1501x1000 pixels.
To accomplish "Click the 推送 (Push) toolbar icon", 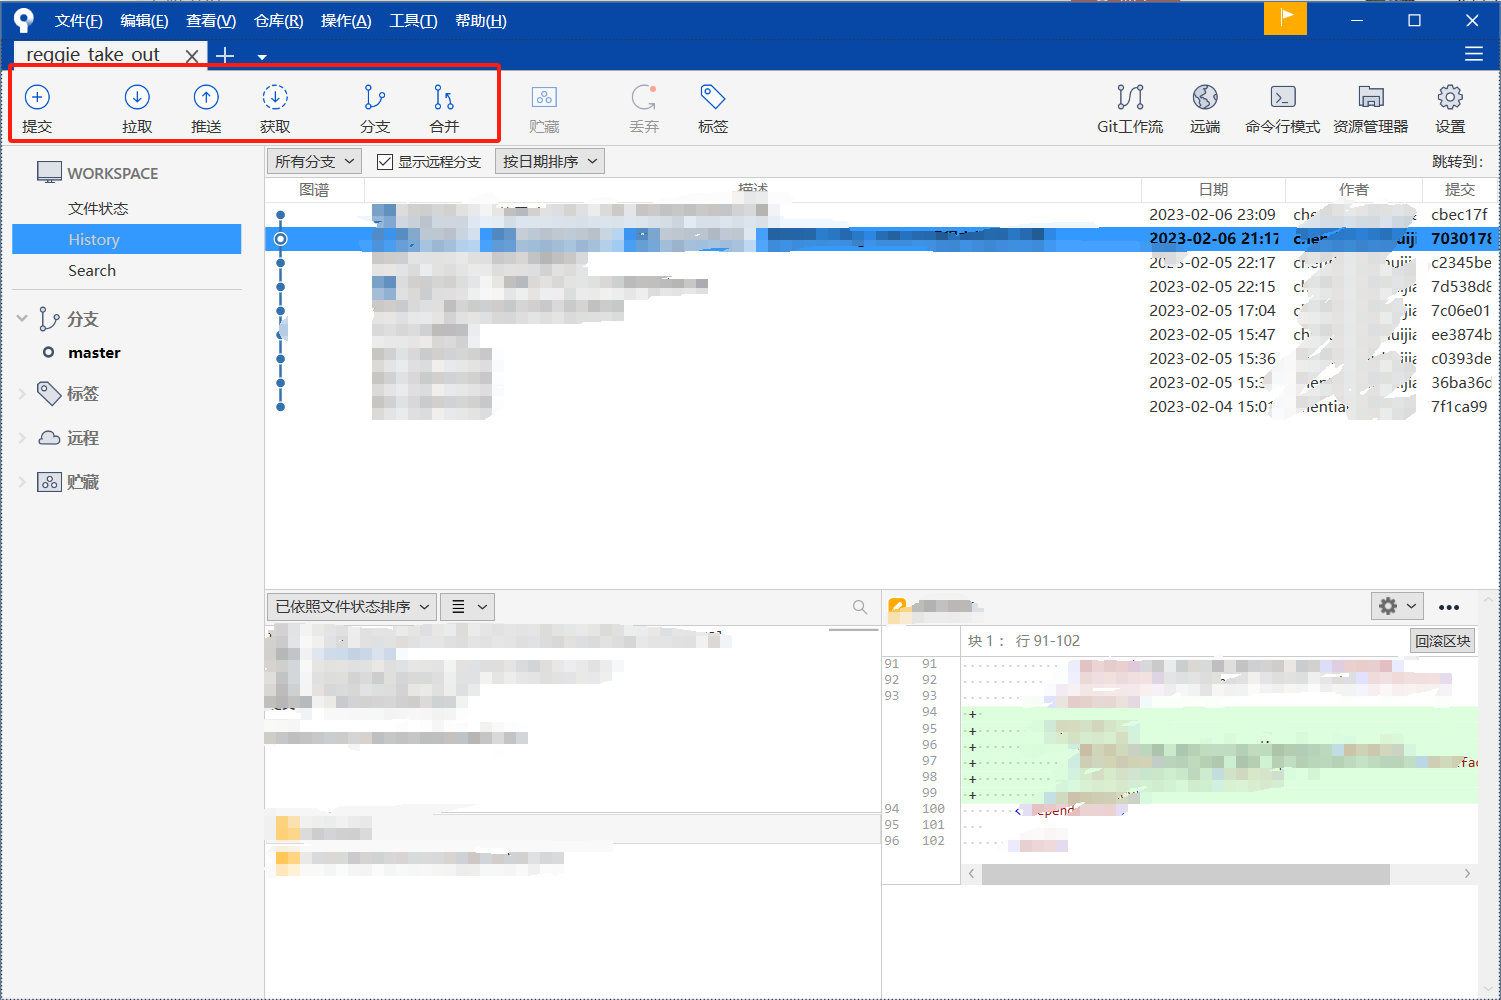I will click(x=206, y=97).
